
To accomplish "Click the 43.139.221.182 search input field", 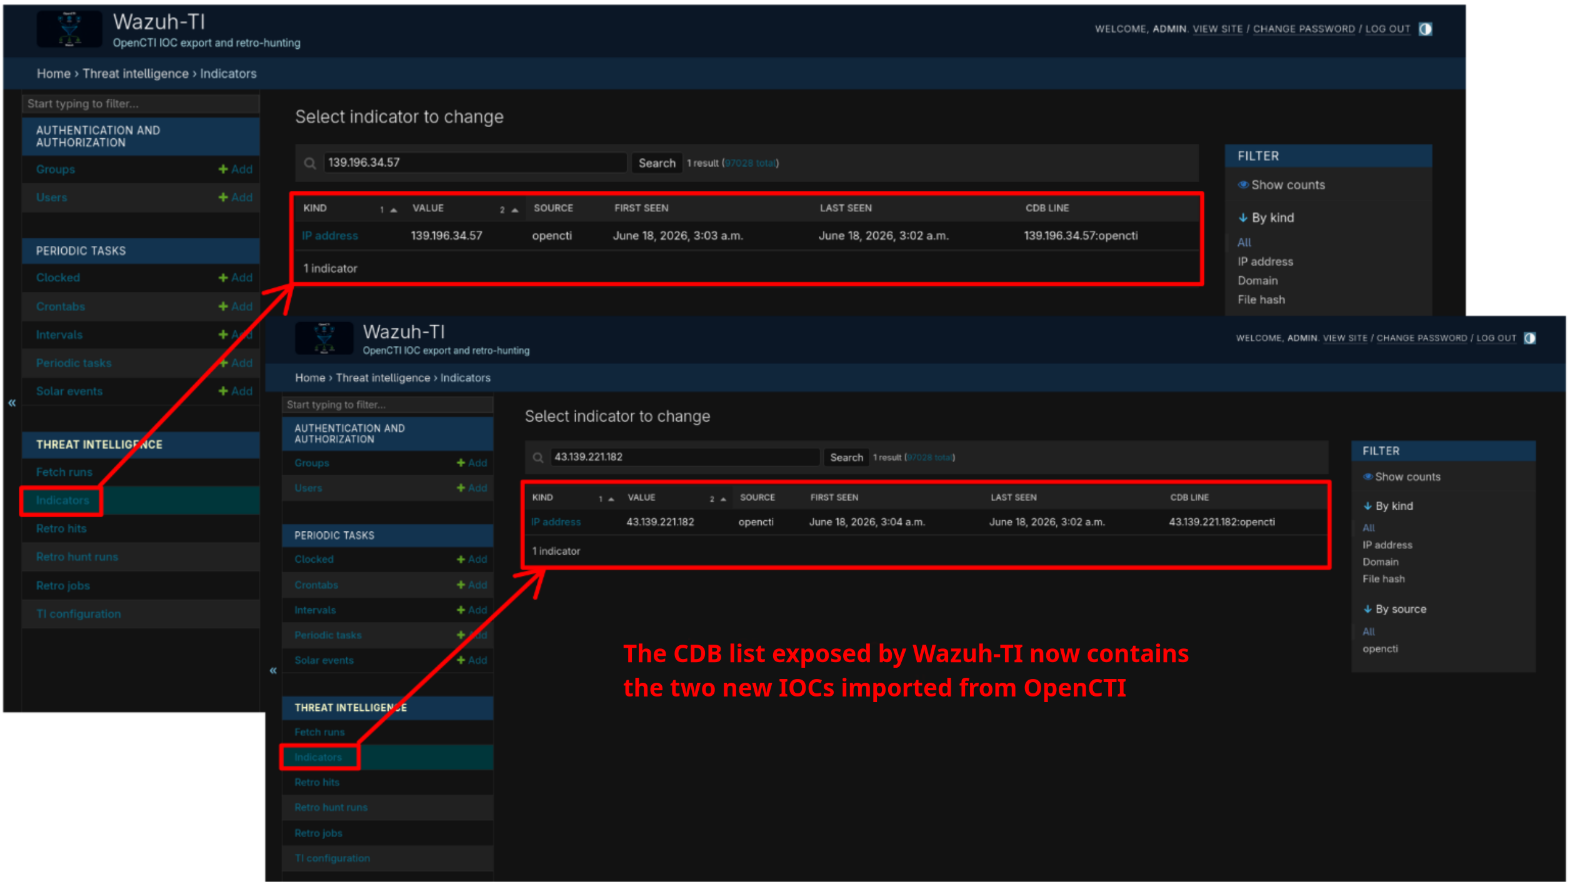I will [x=684, y=457].
